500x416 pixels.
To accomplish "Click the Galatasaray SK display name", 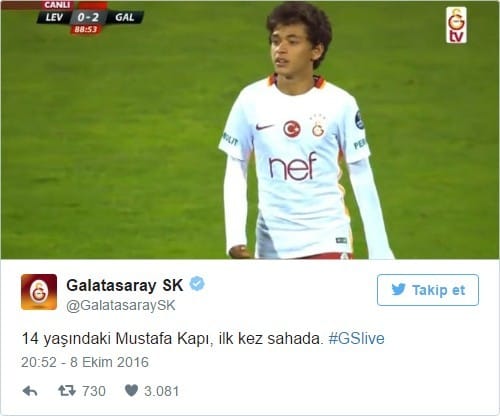I will coord(125,285).
